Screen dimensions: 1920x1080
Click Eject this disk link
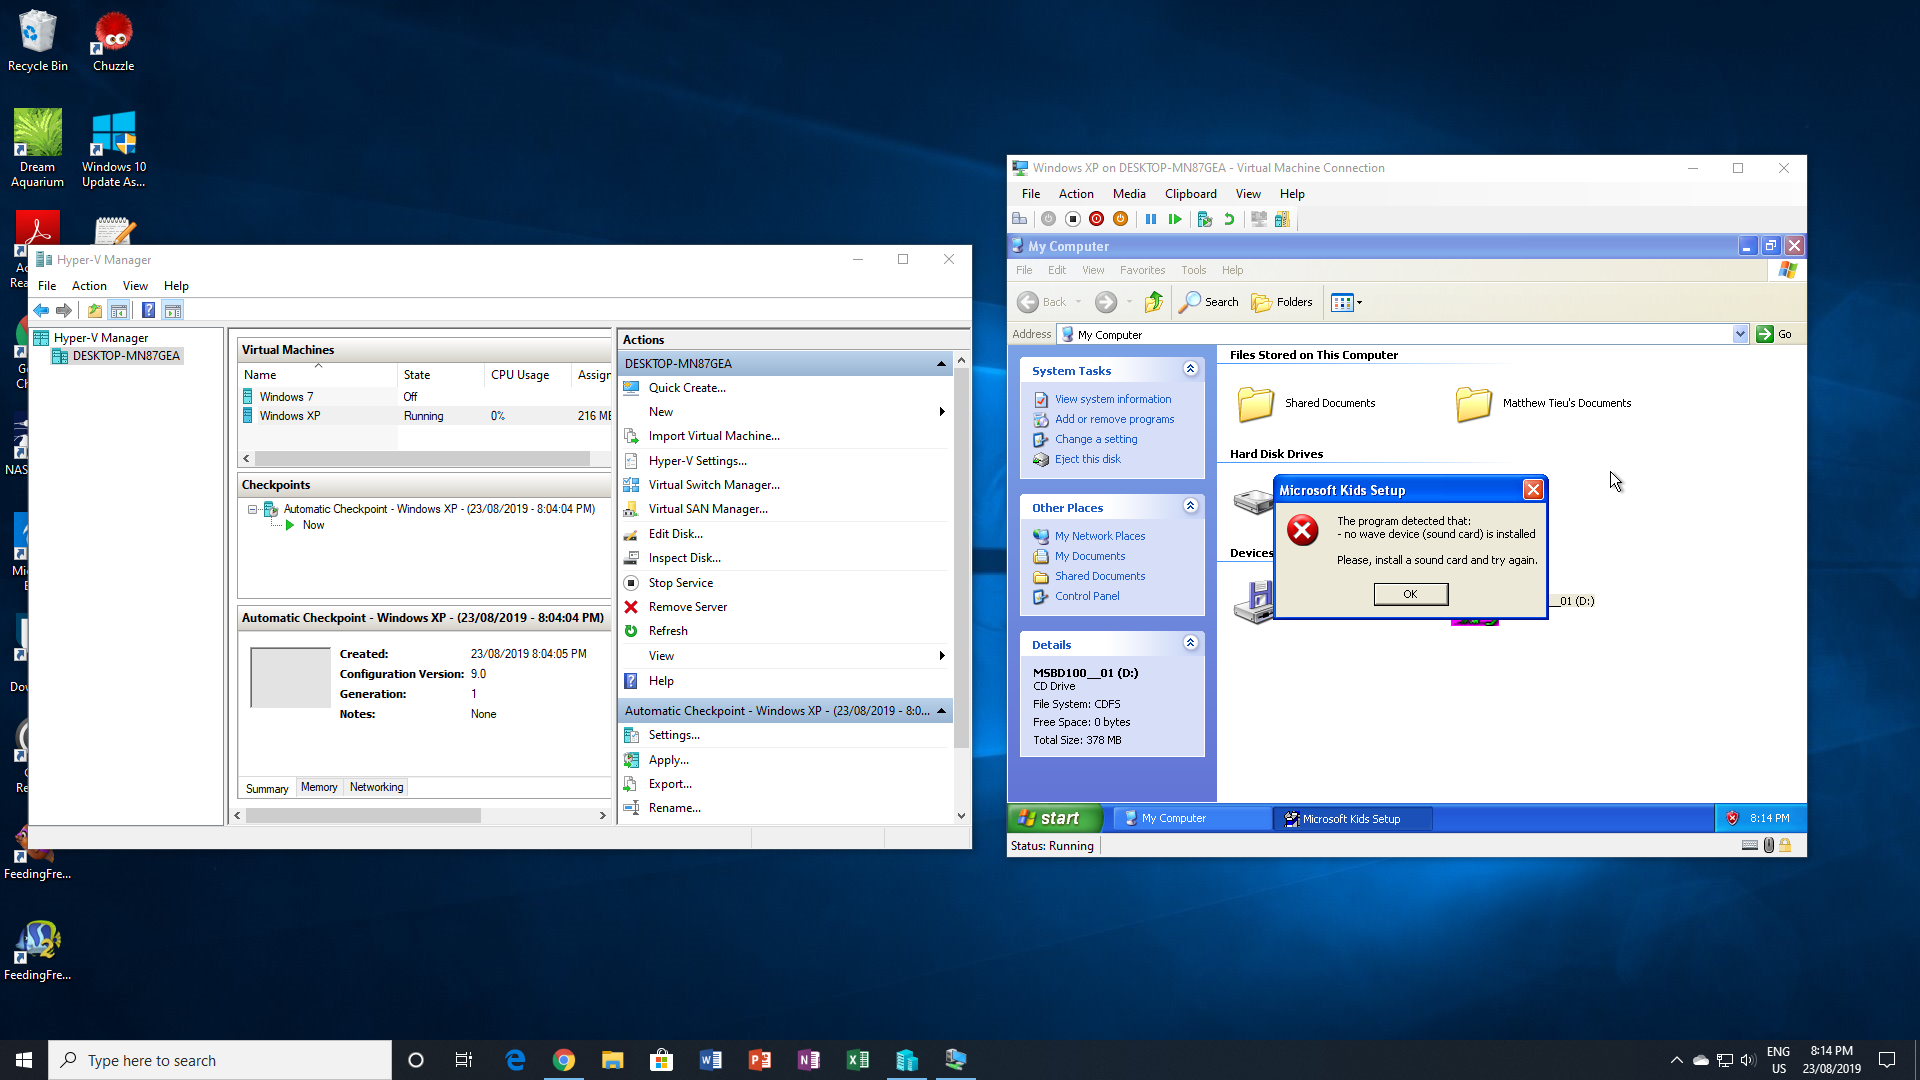tap(1087, 459)
